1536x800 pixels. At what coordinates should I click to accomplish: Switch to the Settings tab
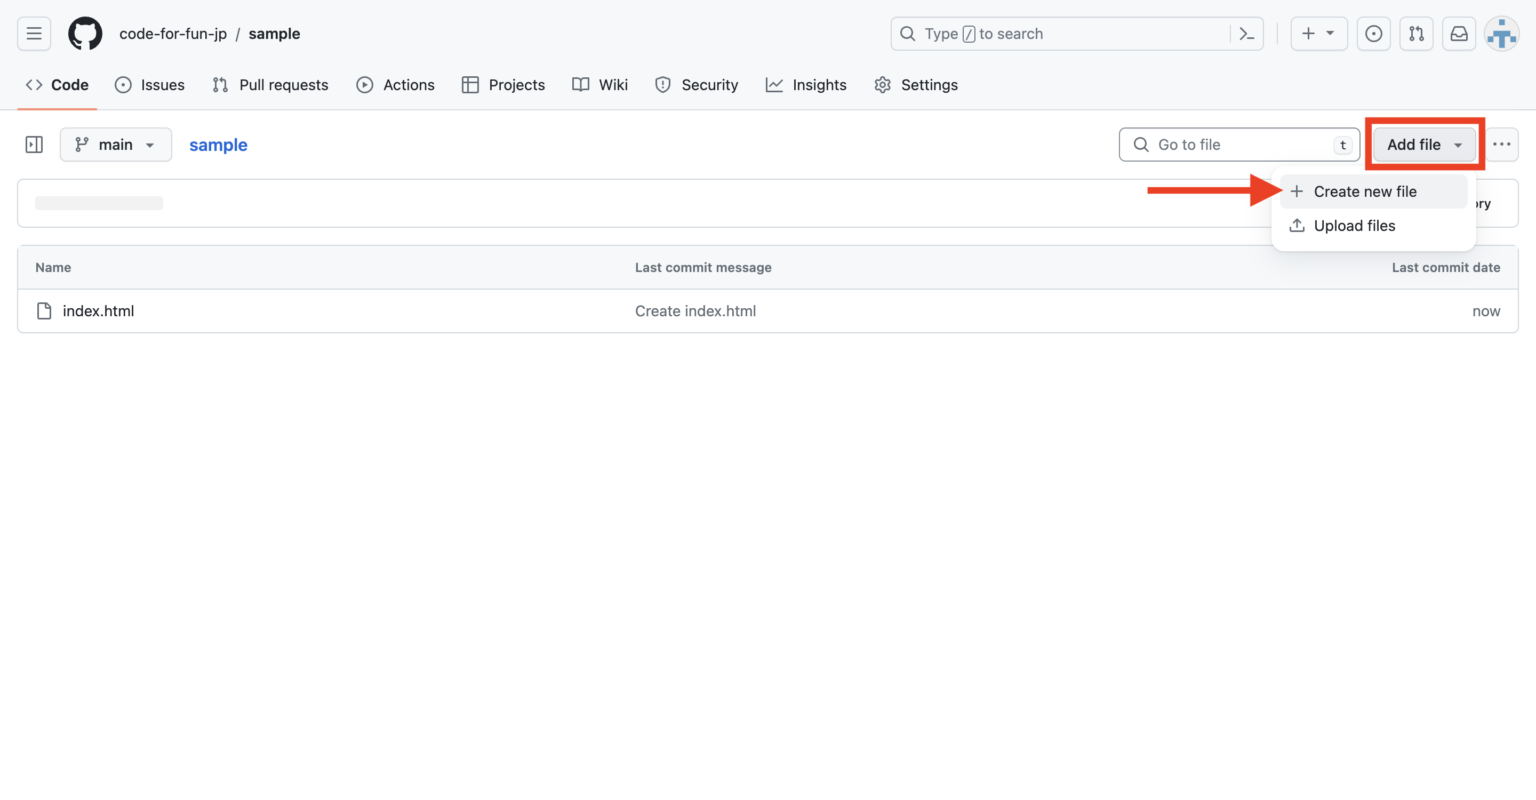916,85
